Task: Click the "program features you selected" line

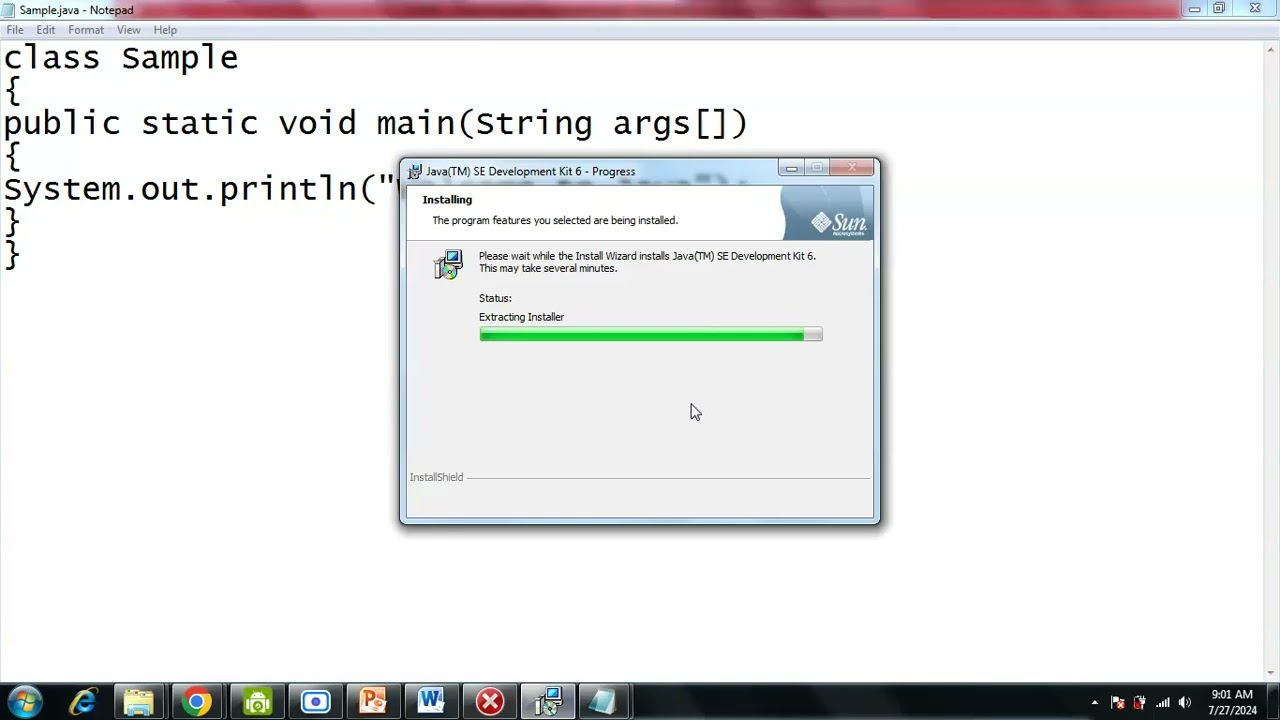Action: tap(555, 221)
